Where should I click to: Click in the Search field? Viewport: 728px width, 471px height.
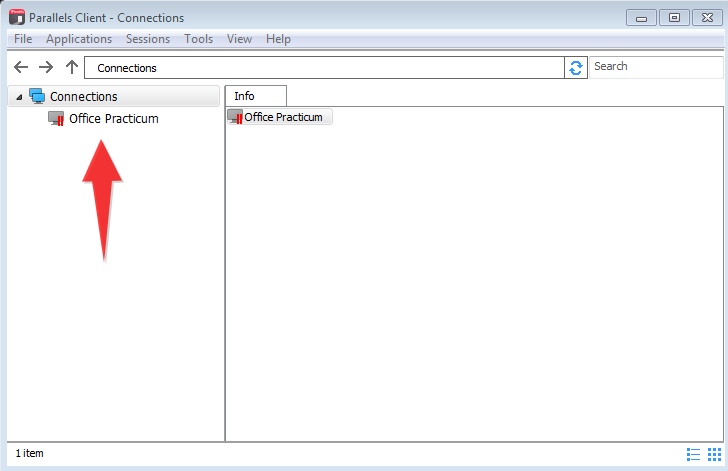point(656,67)
